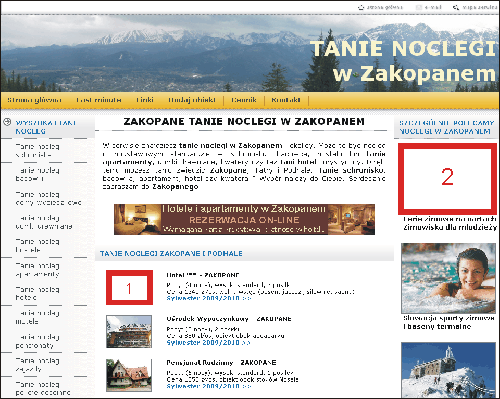Choose Tanie noclegi schroniska in the sidebar

pos(37,151)
